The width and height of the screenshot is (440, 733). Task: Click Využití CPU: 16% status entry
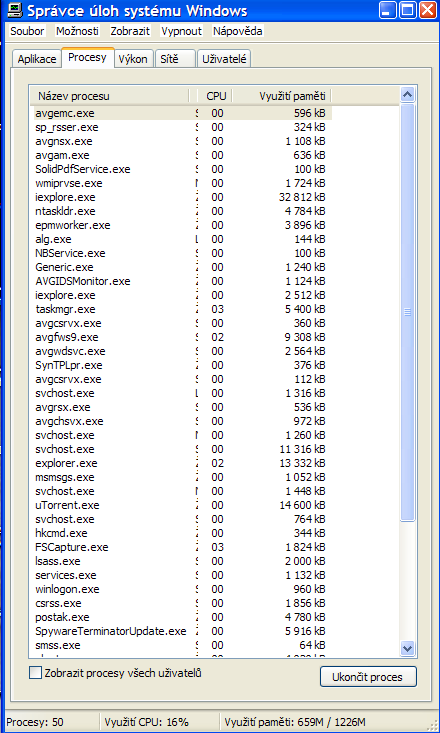(147, 722)
